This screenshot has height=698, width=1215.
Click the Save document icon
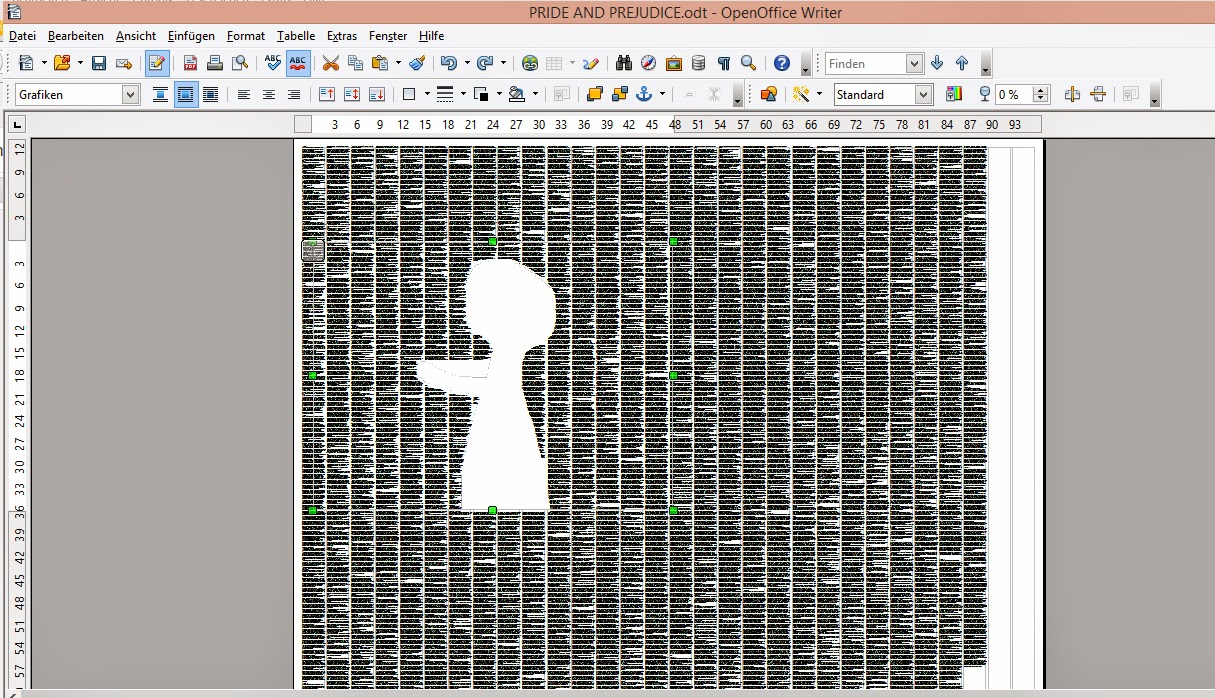(x=99, y=63)
